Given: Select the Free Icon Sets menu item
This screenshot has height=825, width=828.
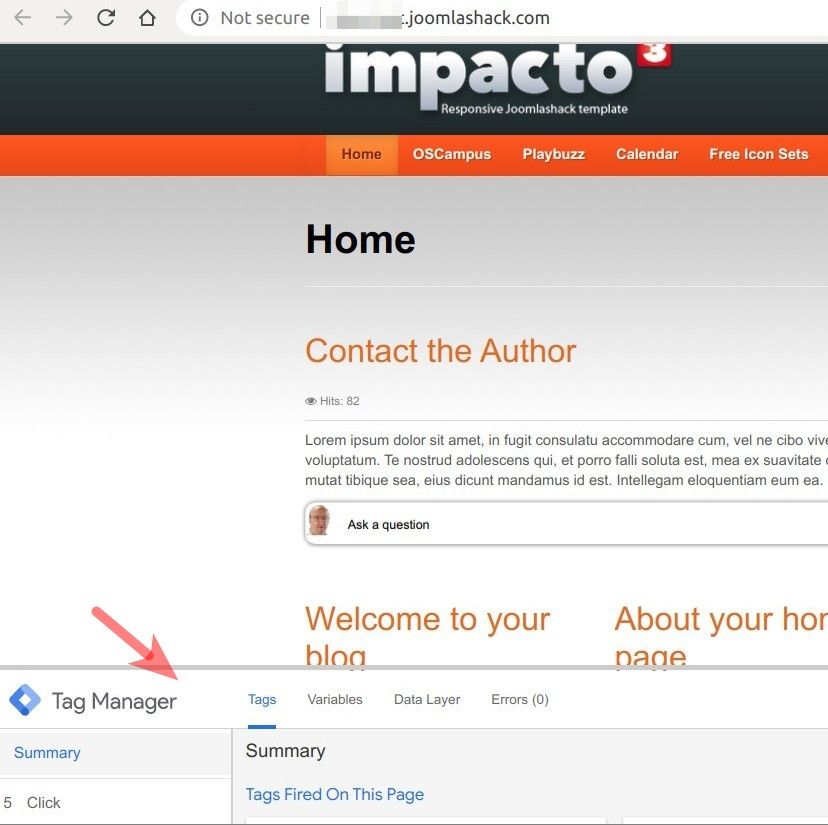Looking at the screenshot, I should coord(758,154).
